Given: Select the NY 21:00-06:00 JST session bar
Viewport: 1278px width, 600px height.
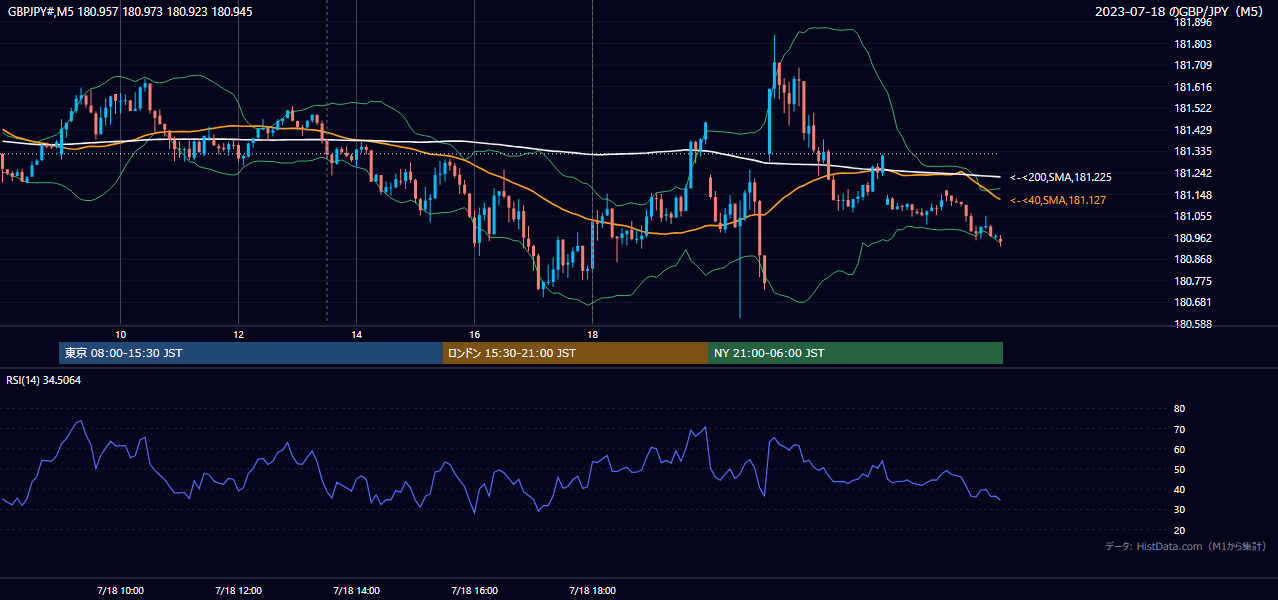Looking at the screenshot, I should point(855,353).
